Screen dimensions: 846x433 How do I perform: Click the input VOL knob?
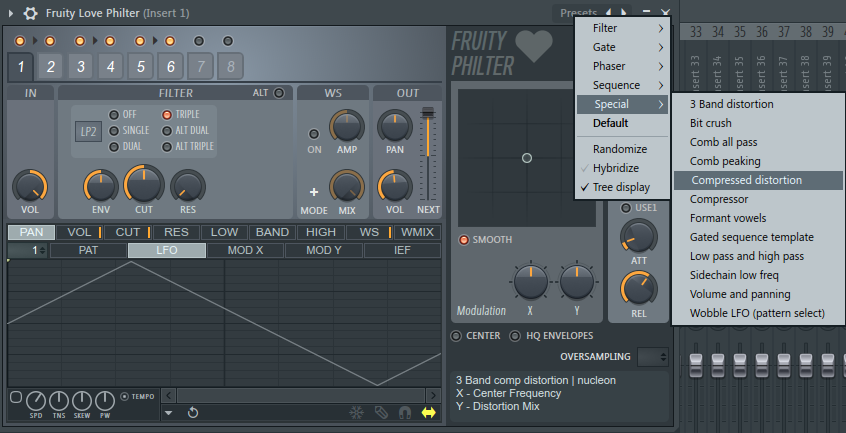(30, 186)
